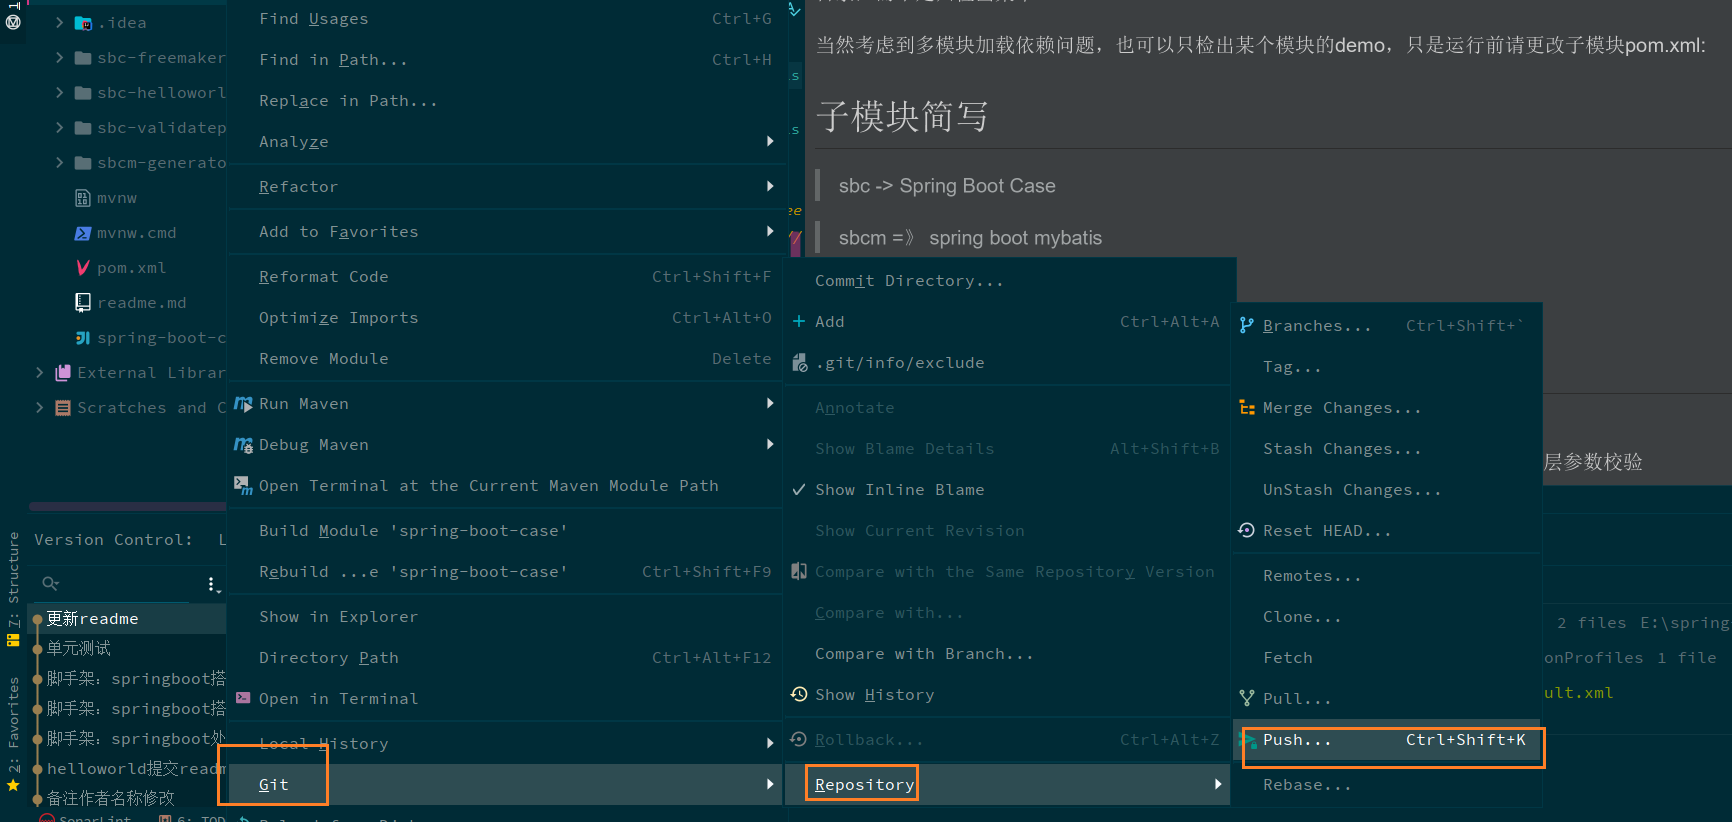Expand the sbc-helloworld module
The width and height of the screenshot is (1732, 822).
pyautogui.click(x=60, y=93)
